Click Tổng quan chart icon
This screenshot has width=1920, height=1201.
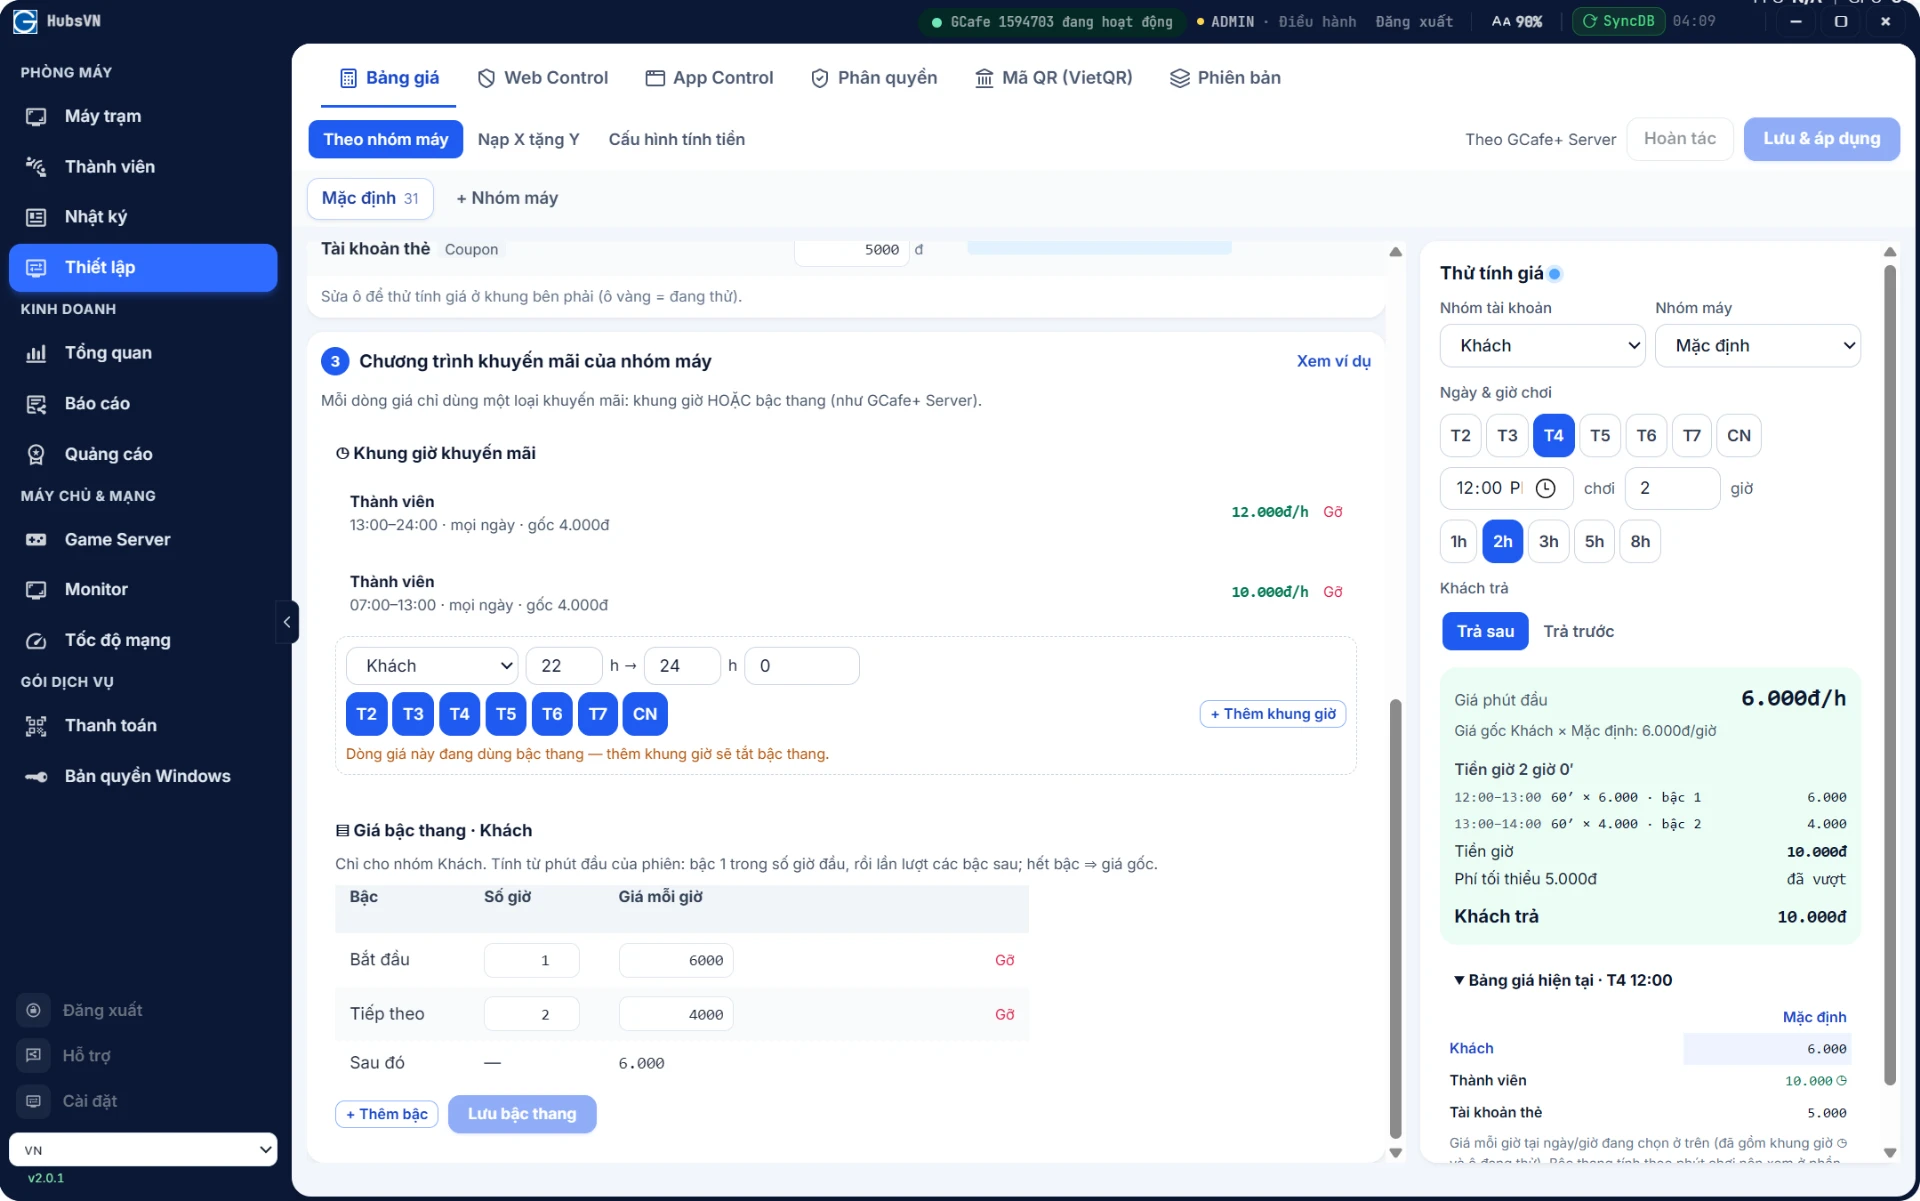click(x=36, y=353)
